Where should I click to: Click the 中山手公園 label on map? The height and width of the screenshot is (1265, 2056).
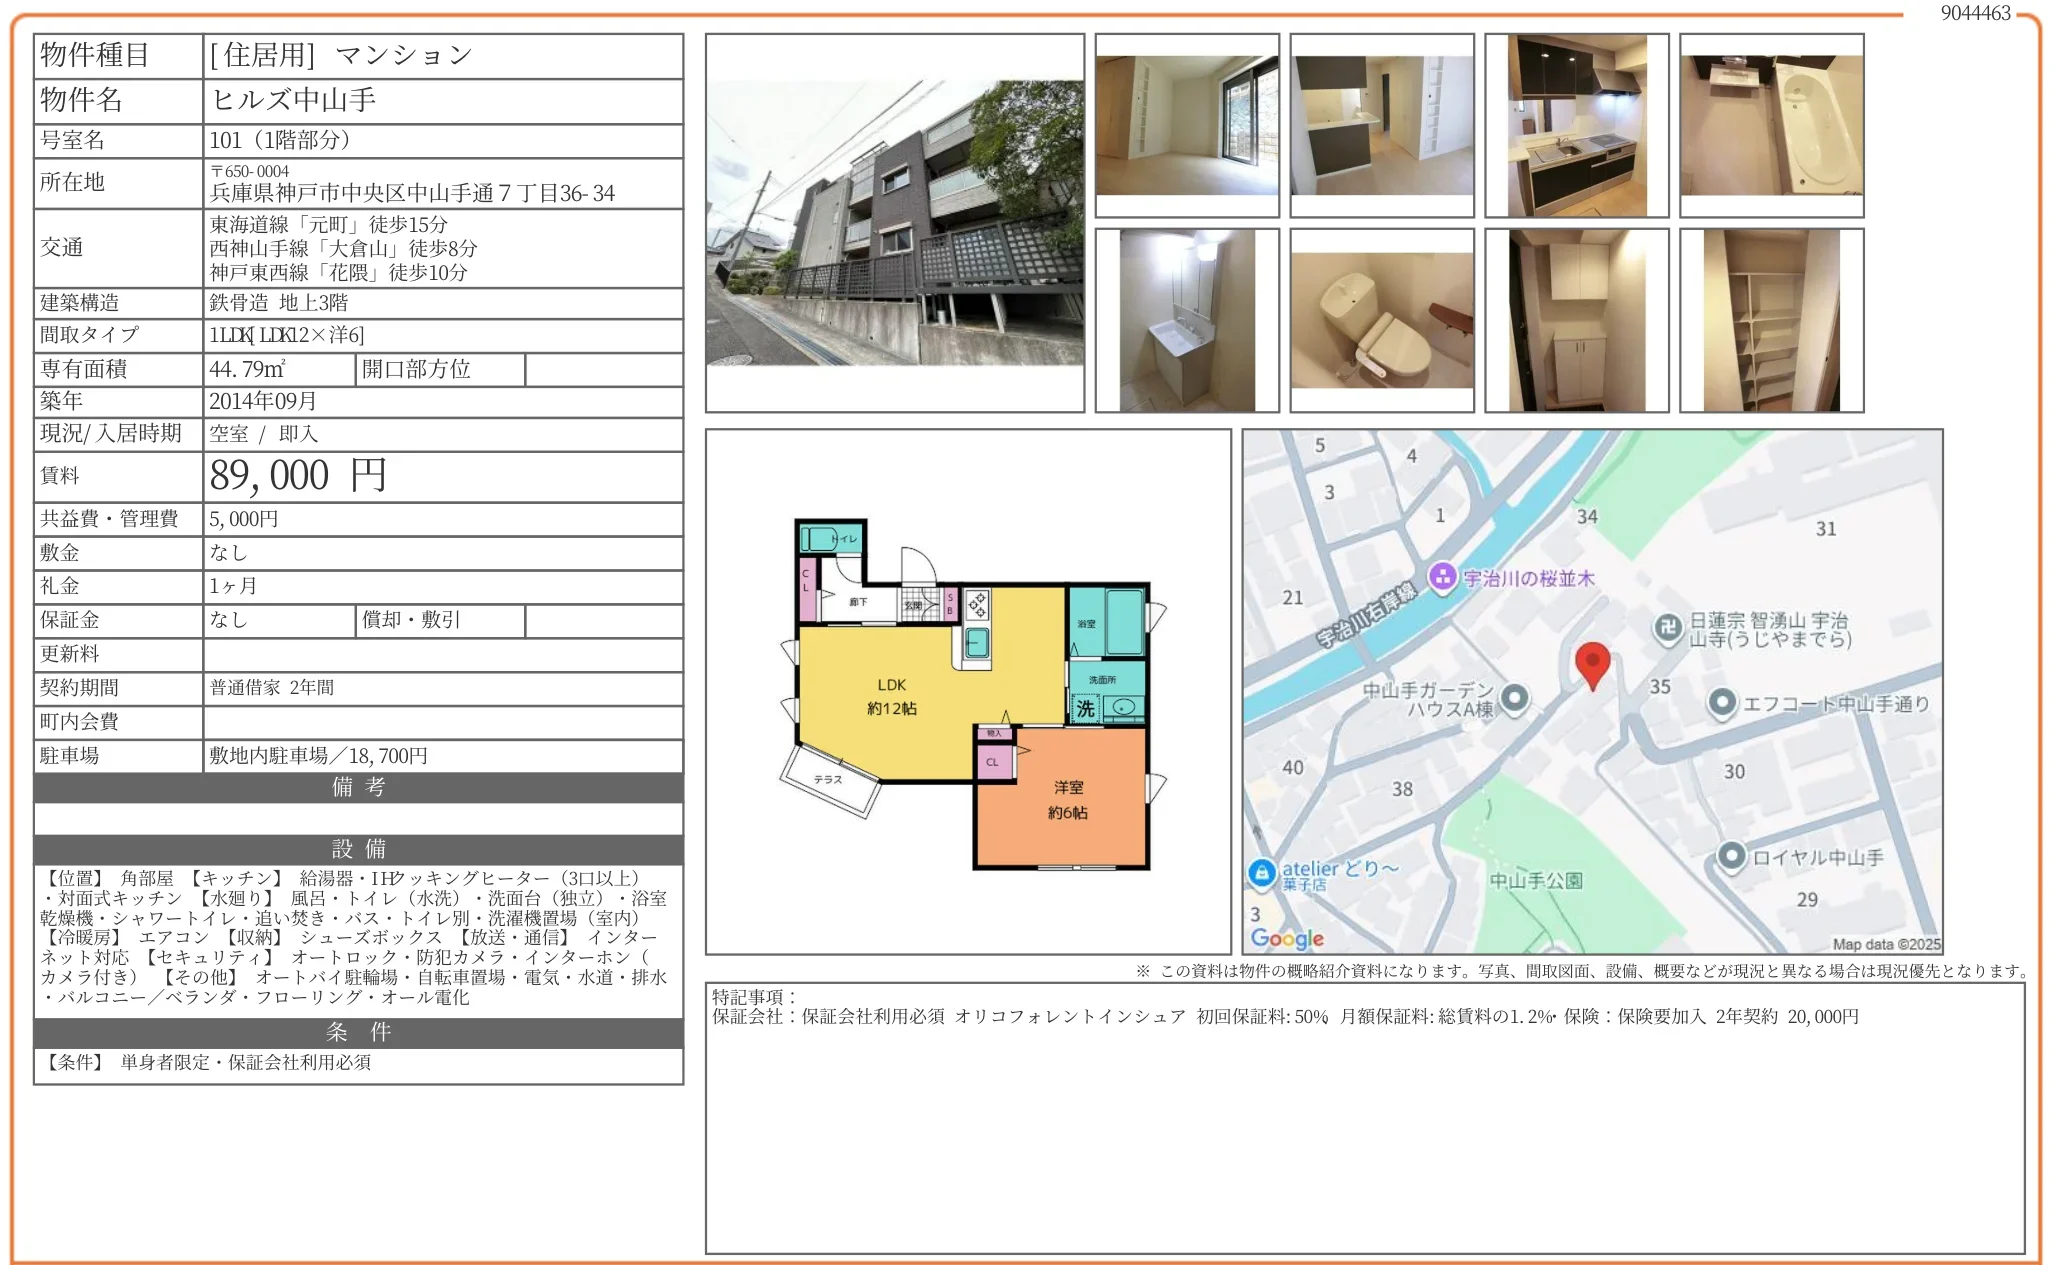pyautogui.click(x=1535, y=880)
